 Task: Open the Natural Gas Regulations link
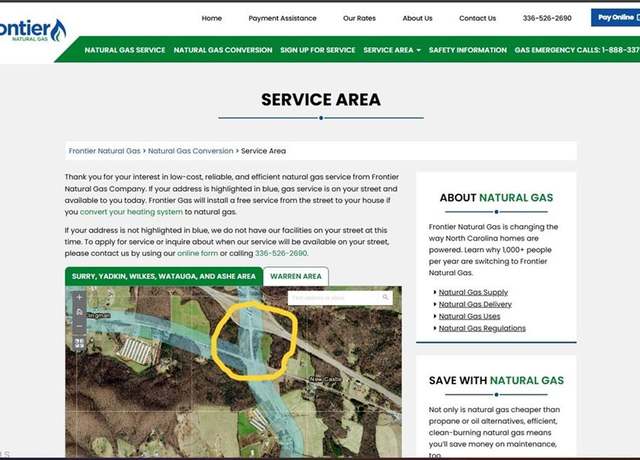point(482,328)
